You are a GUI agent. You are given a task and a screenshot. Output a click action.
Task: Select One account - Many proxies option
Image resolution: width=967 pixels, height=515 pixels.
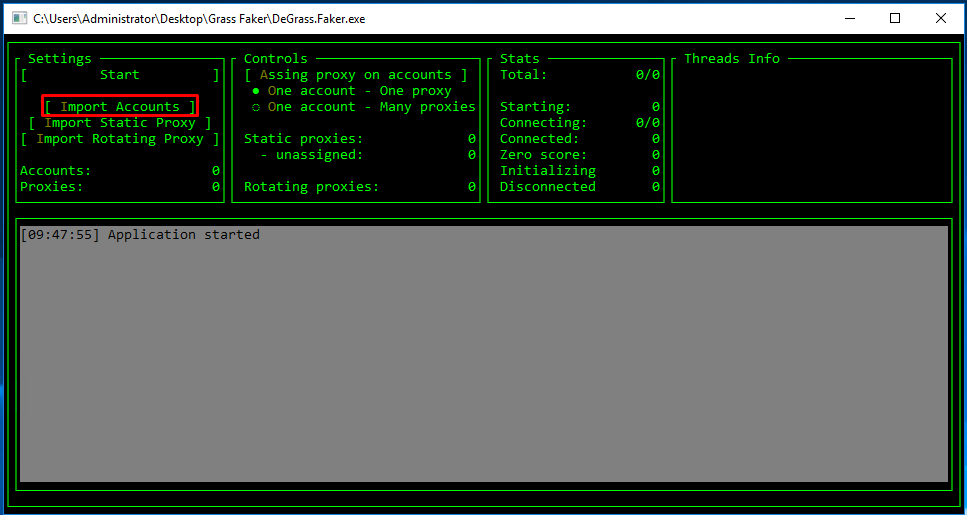pos(370,107)
